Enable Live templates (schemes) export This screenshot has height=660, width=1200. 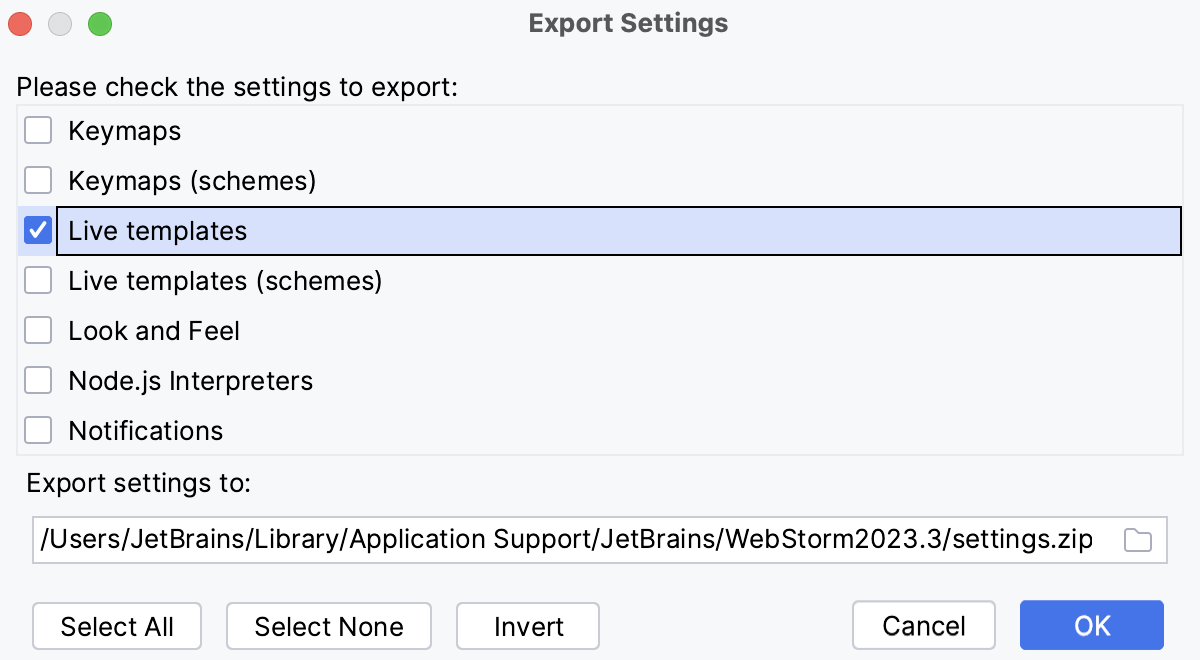tap(38, 280)
